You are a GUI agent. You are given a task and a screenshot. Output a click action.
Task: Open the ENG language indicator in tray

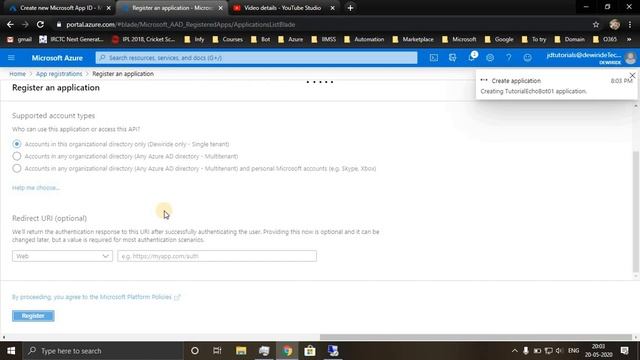tap(573, 351)
